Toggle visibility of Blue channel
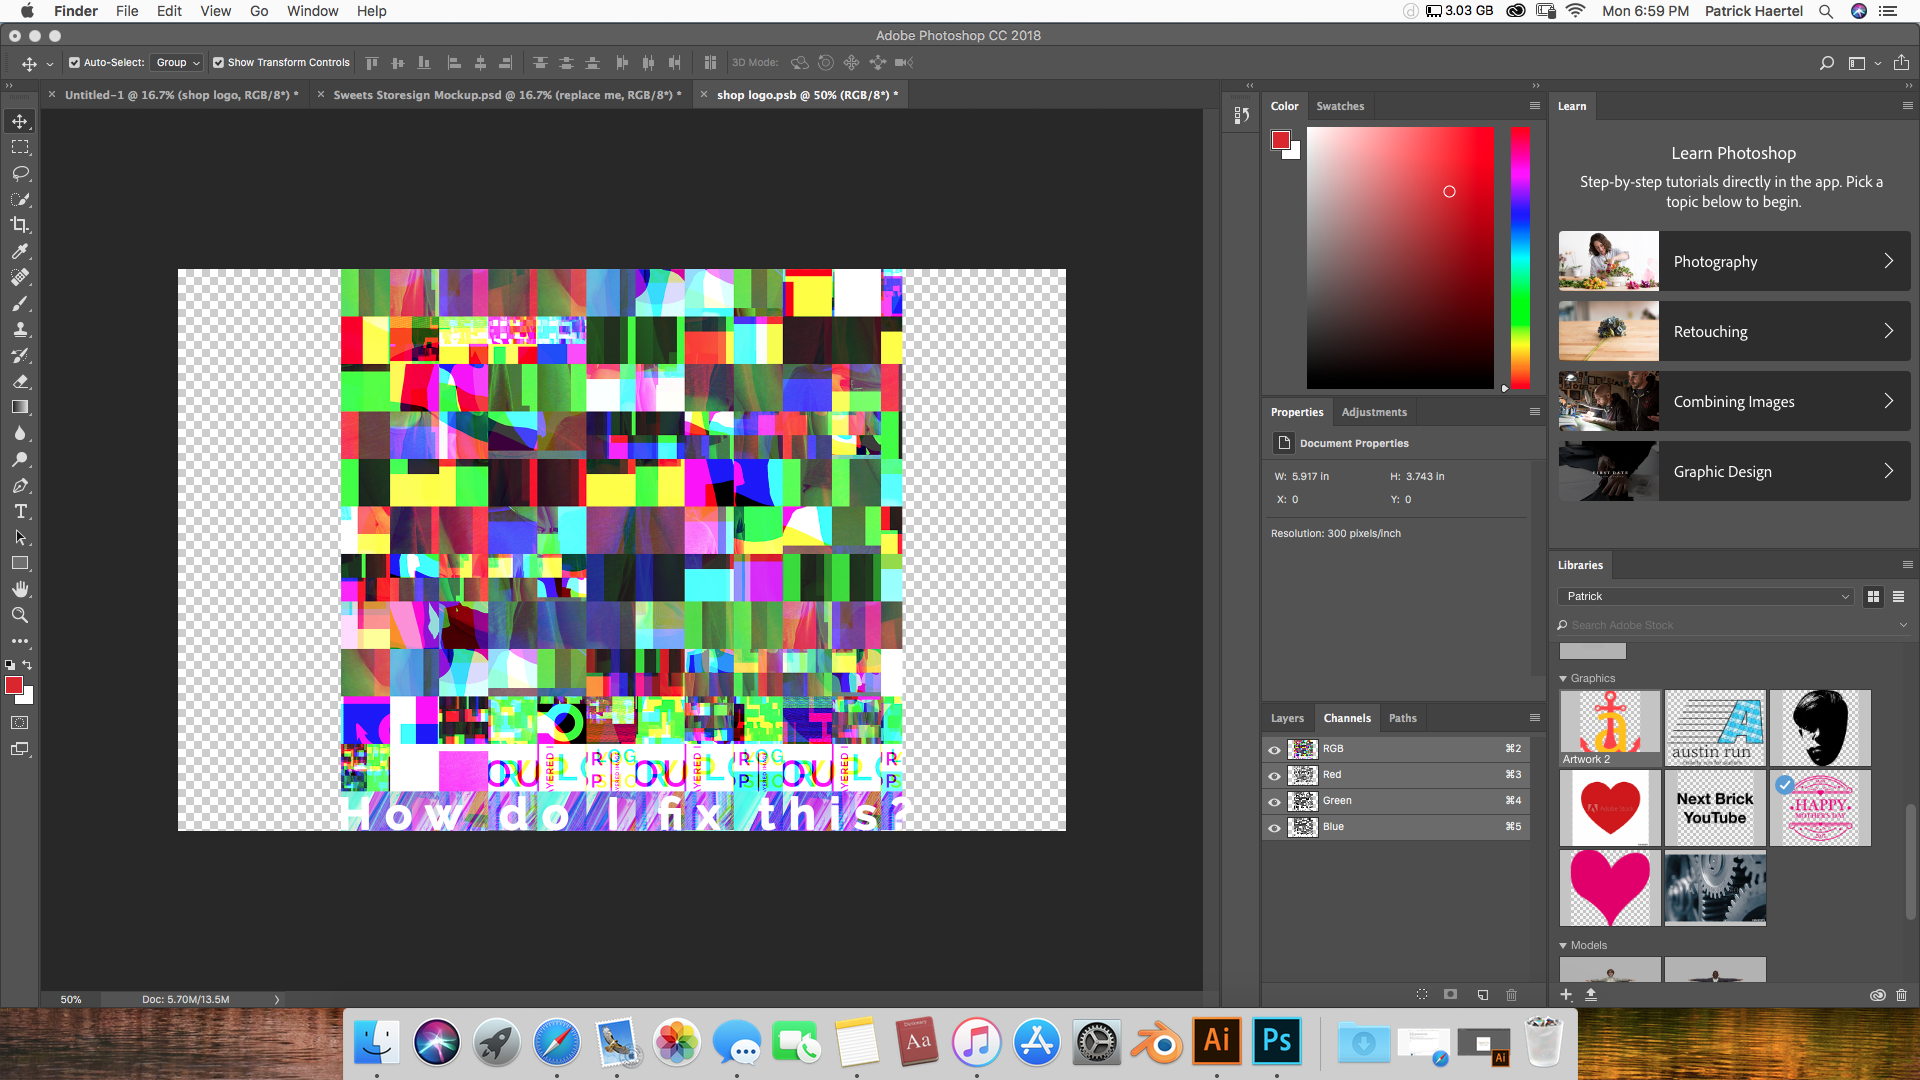The image size is (1920, 1080). pos(1274,827)
